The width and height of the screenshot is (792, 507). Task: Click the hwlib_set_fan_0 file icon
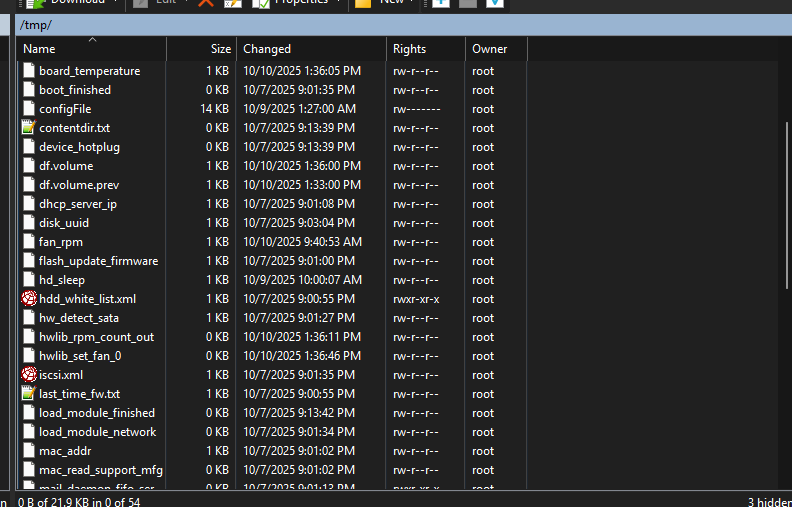click(29, 356)
